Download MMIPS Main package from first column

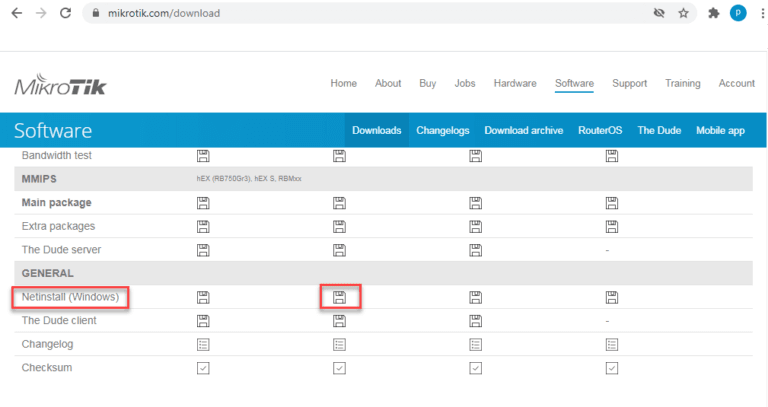pyautogui.click(x=203, y=202)
